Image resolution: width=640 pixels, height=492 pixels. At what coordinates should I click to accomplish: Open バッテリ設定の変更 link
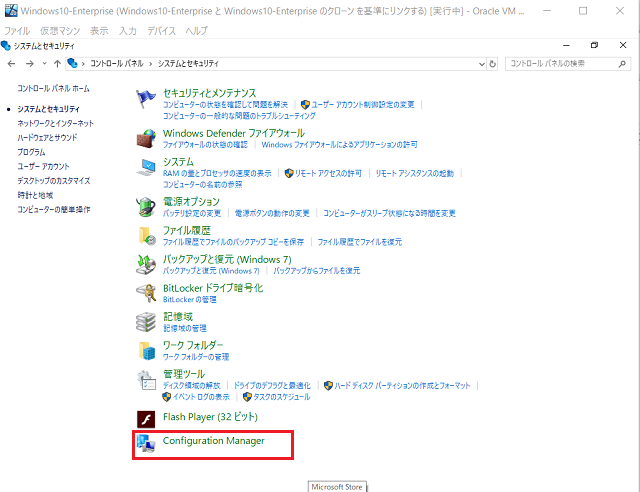[x=192, y=213]
